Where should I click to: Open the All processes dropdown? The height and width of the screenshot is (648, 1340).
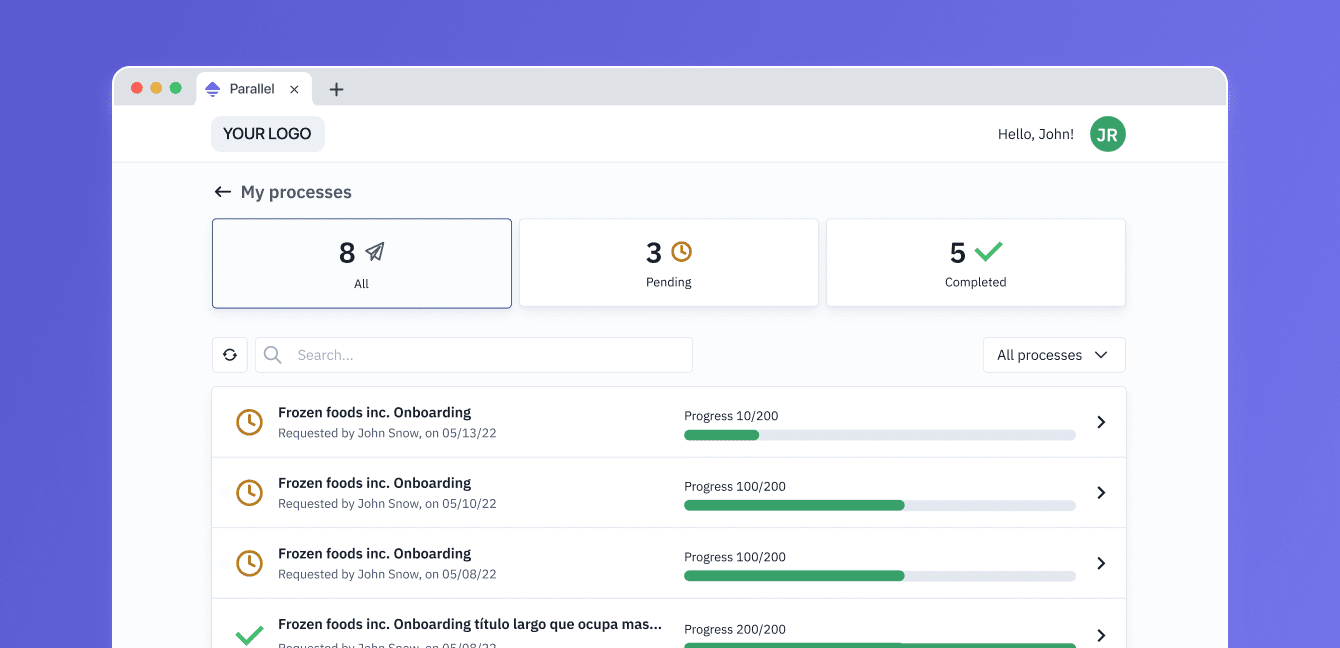pos(1054,355)
